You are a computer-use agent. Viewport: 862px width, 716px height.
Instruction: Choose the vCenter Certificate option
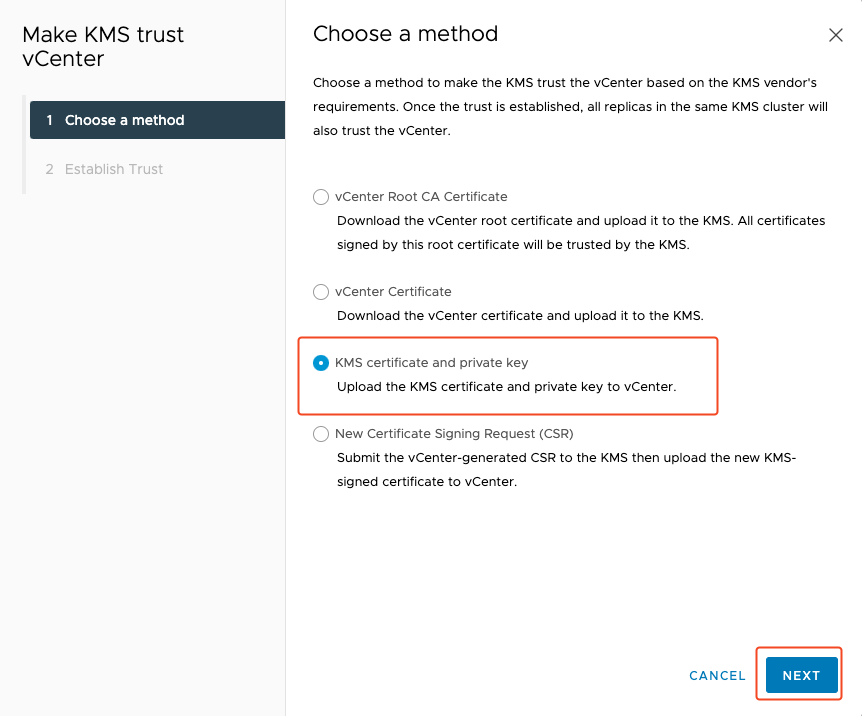pyautogui.click(x=321, y=292)
